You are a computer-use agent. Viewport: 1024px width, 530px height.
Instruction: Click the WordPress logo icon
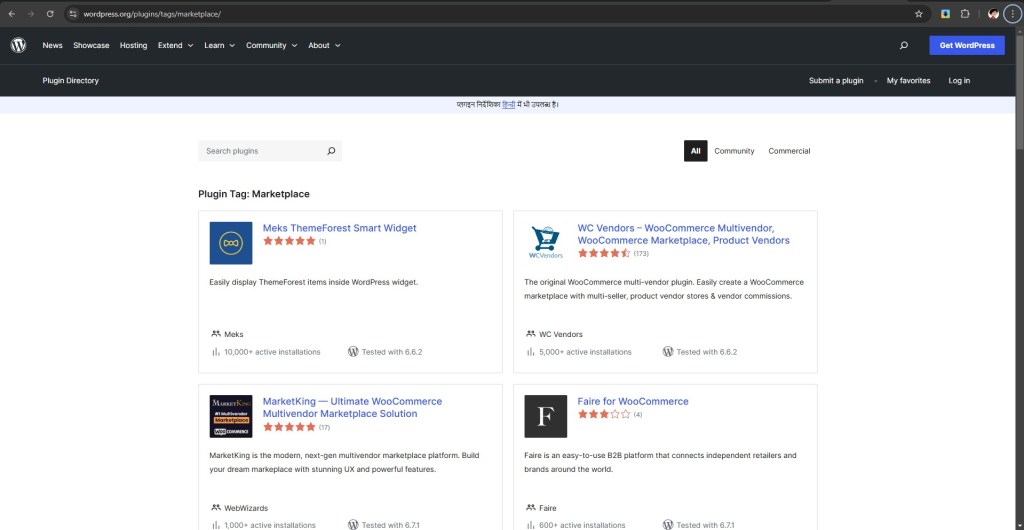pyautogui.click(x=18, y=45)
